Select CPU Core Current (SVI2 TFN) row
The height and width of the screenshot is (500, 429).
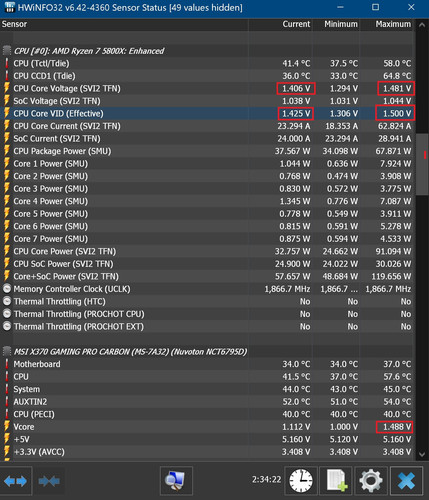point(207,126)
